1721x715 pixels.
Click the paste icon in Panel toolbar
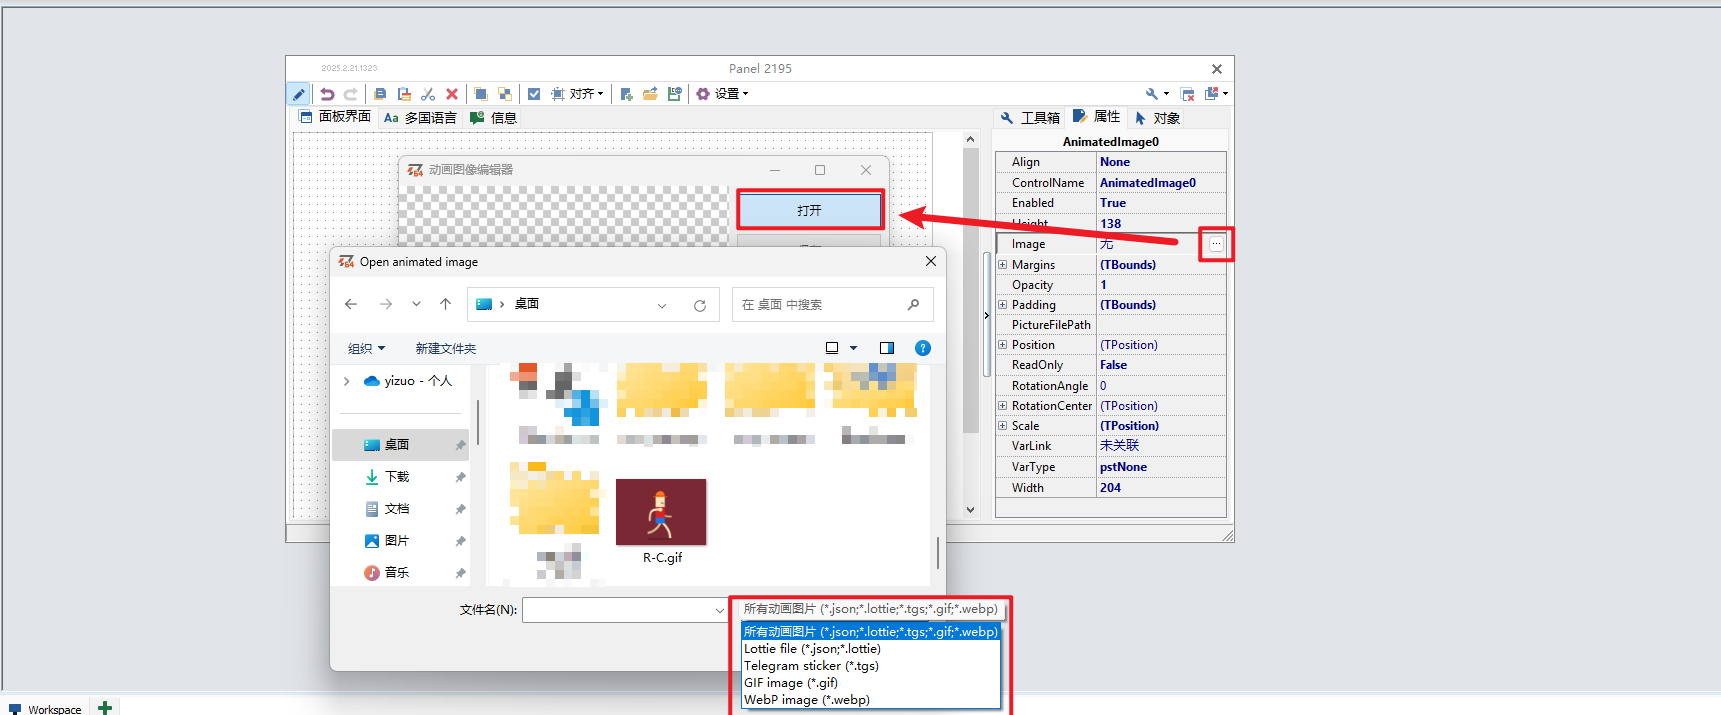pos(404,94)
